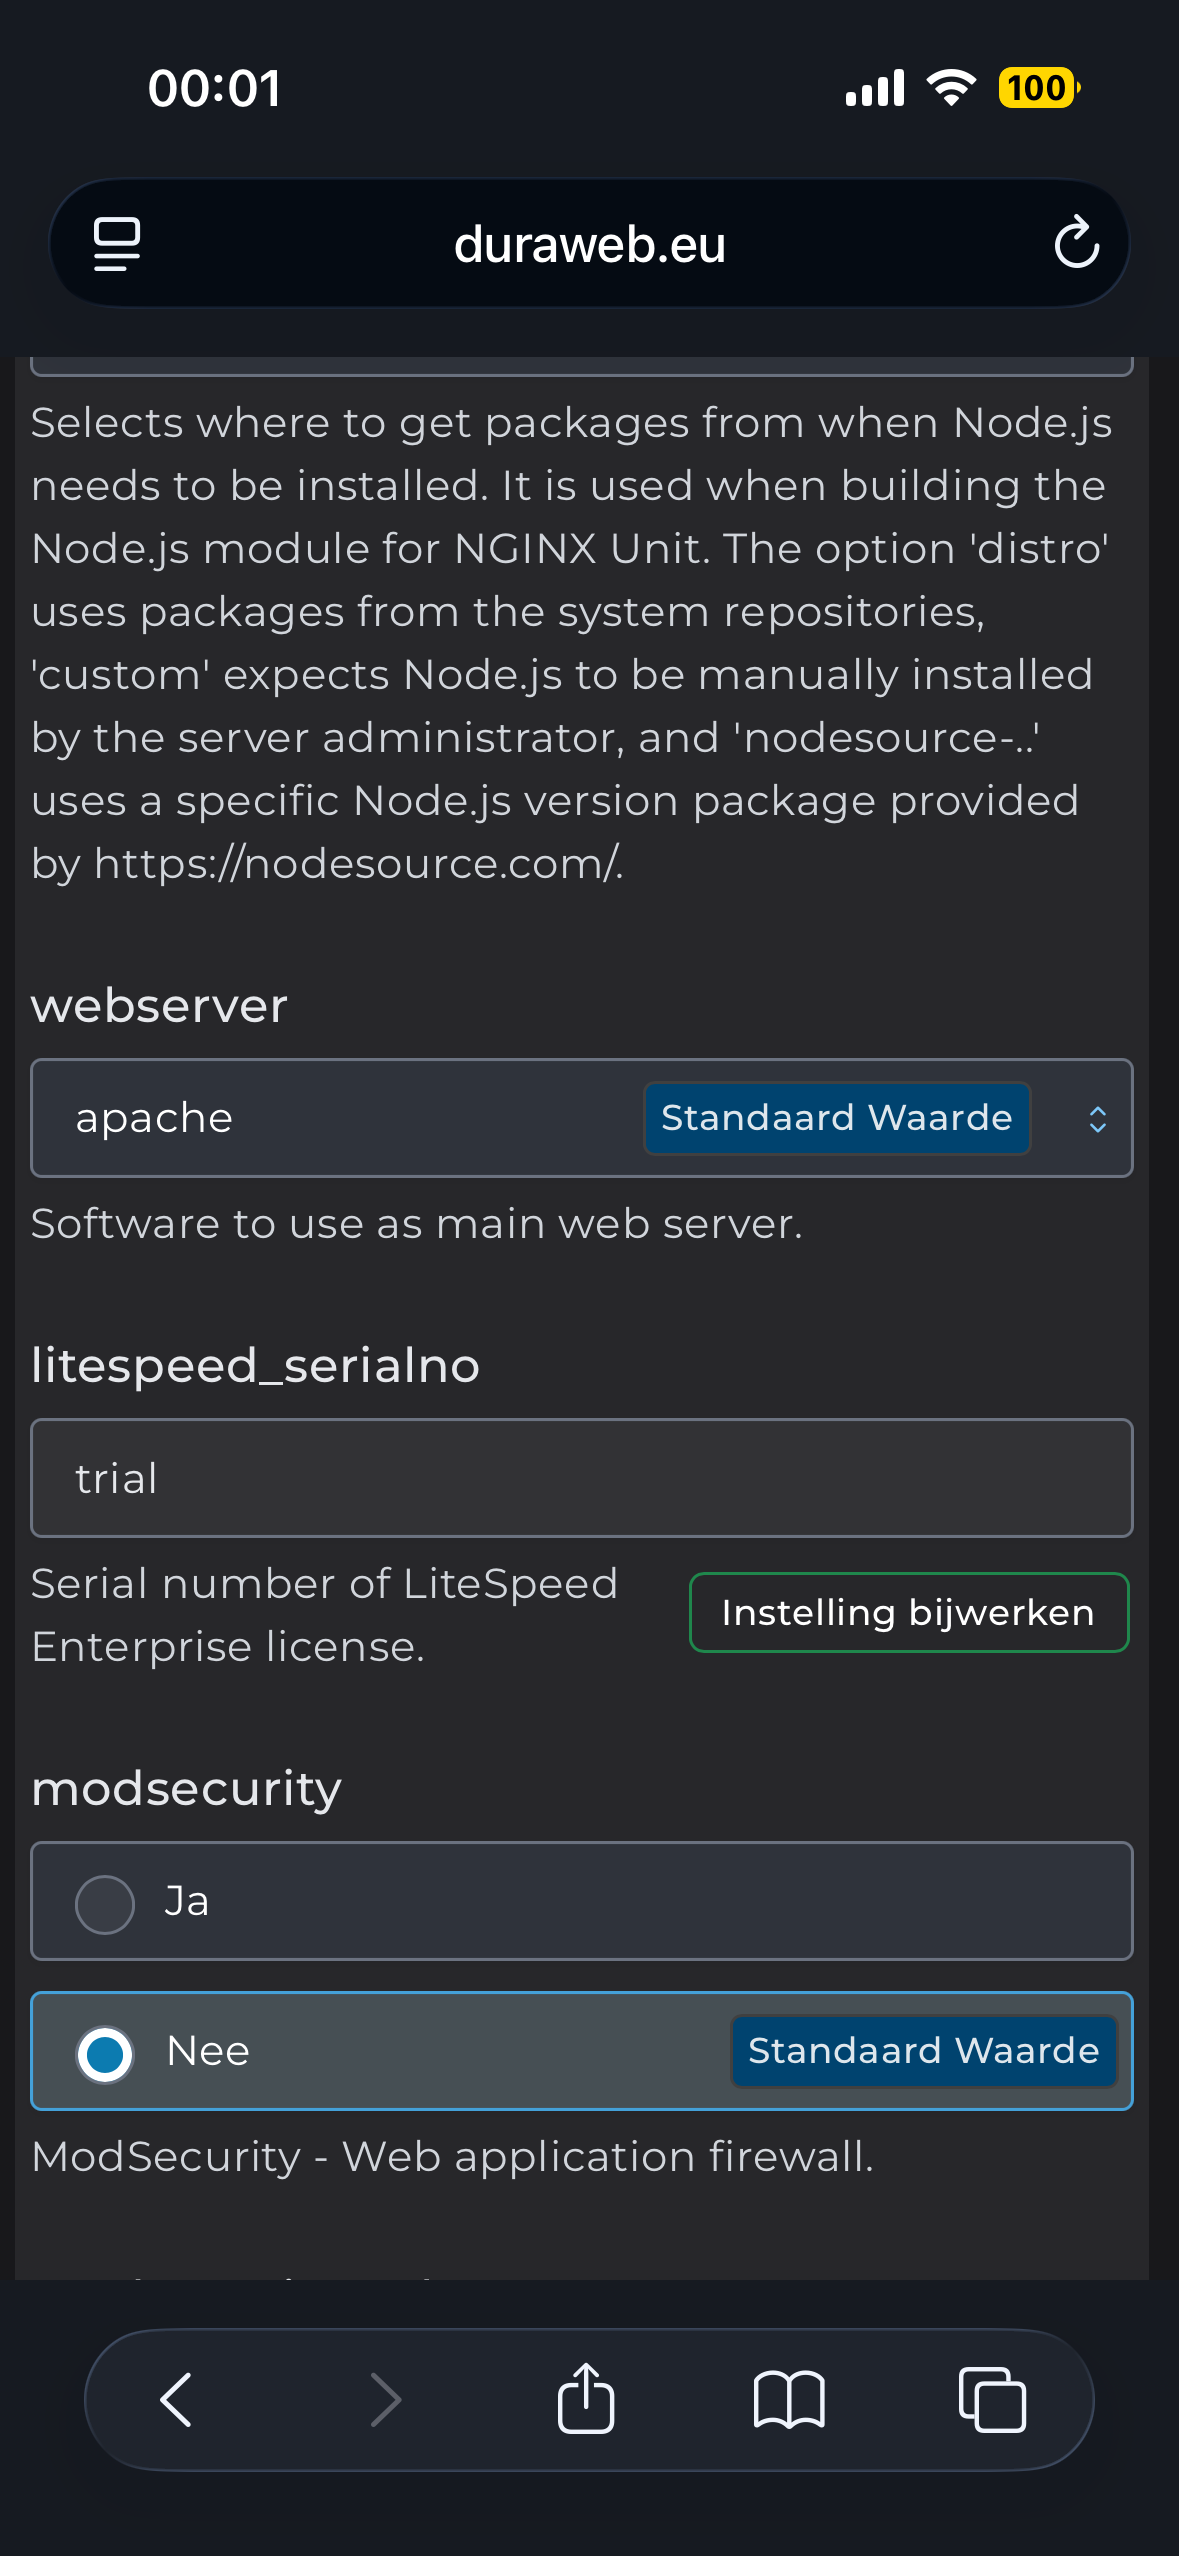1179x2556 pixels.
Task: Tap the 'Standaard Waarde' badge beside Nee
Action: point(923,2051)
